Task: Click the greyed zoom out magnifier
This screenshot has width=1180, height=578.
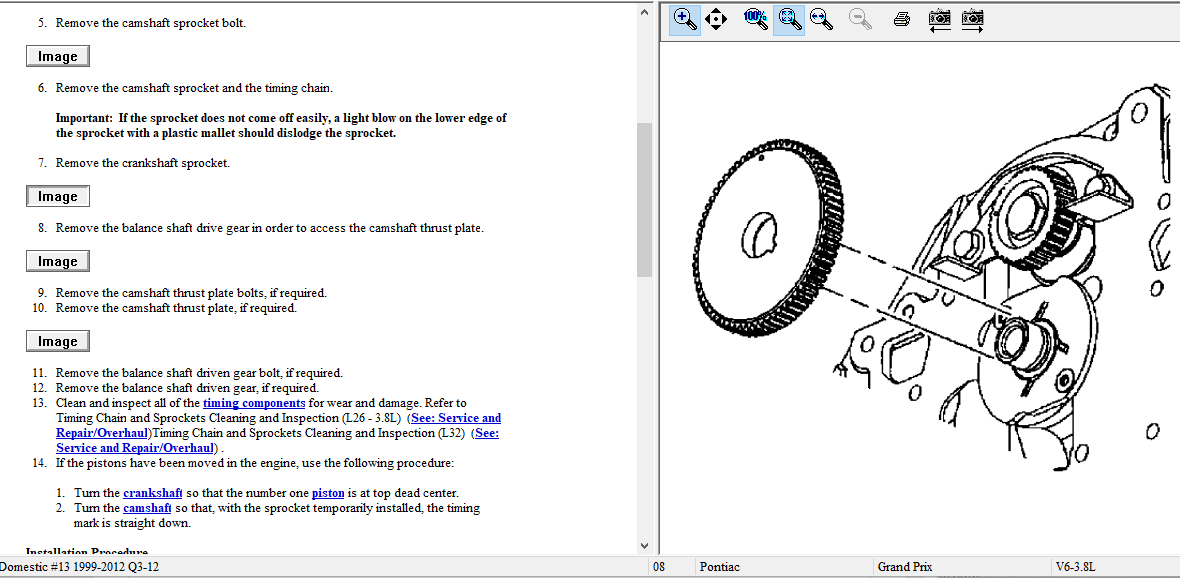Action: coord(859,20)
